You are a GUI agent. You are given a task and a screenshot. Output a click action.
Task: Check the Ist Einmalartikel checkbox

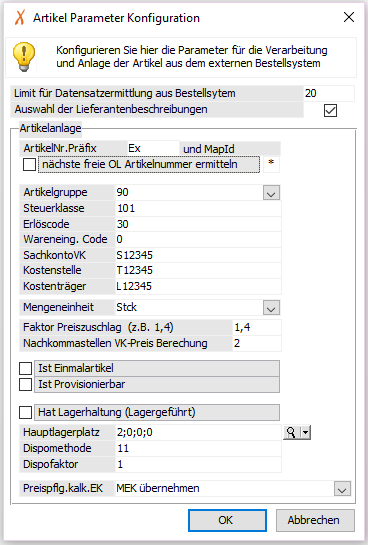25,368
